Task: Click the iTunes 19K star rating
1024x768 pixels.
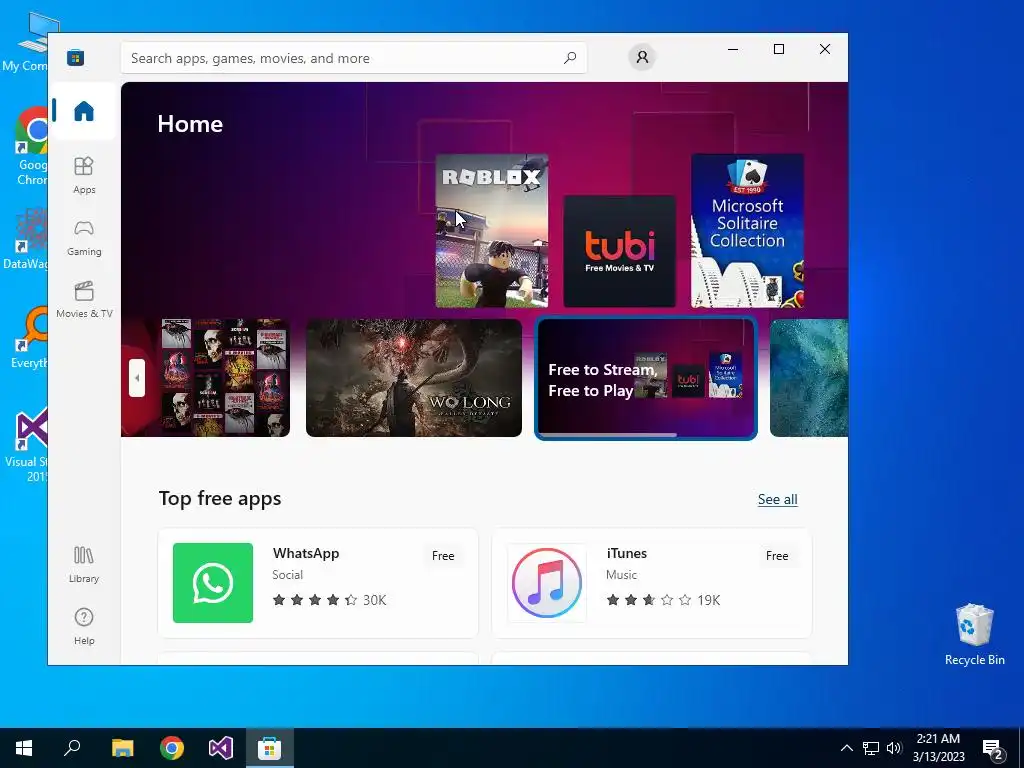Action: click(x=663, y=600)
